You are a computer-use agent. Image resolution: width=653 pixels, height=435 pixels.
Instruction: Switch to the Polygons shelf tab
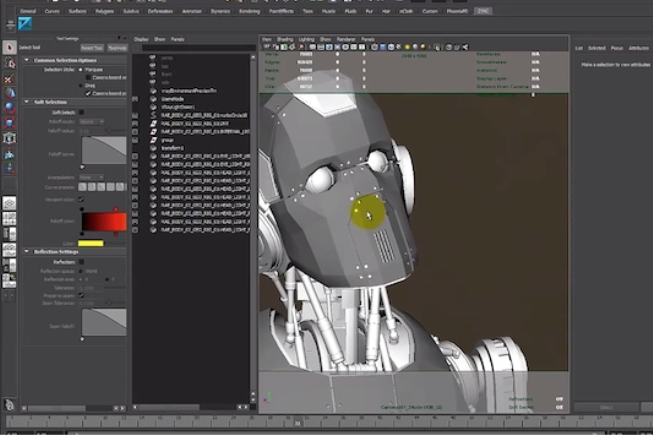(105, 12)
